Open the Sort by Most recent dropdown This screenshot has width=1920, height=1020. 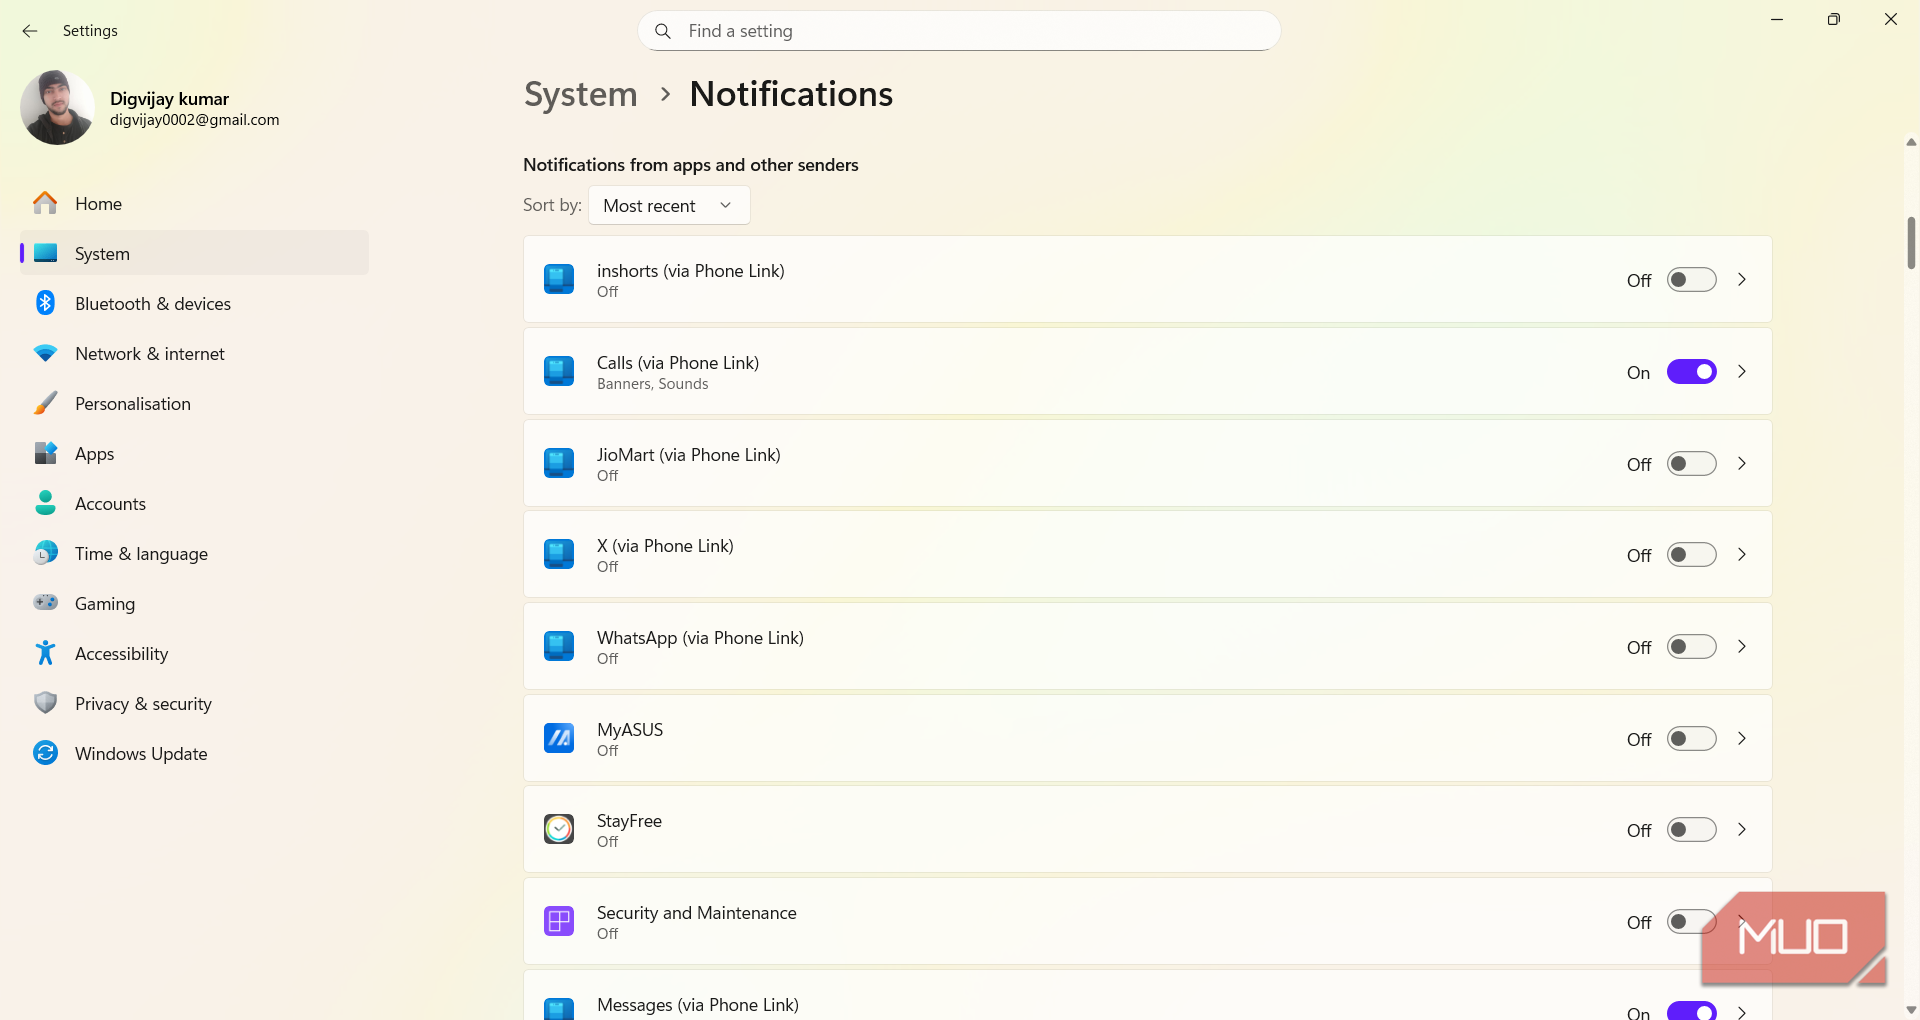(x=669, y=205)
